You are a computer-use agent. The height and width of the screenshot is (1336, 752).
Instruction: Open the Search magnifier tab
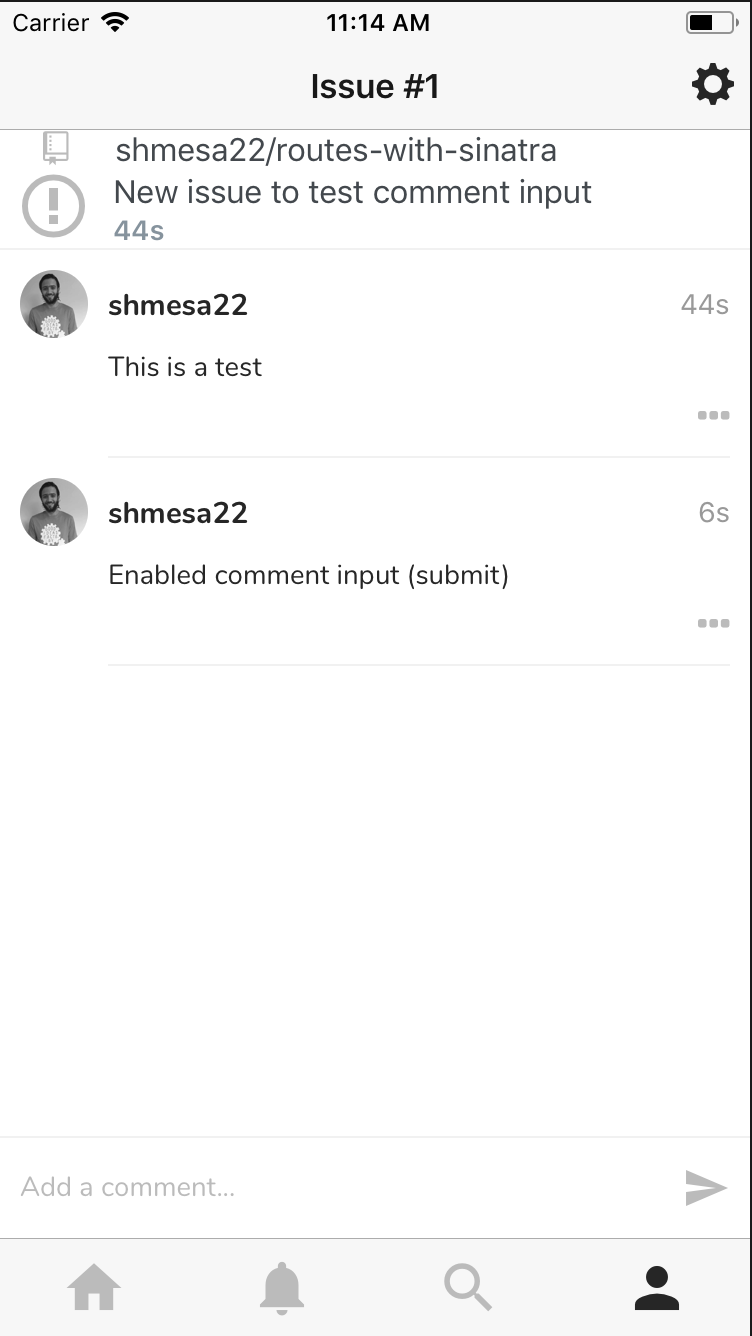[x=468, y=1287]
